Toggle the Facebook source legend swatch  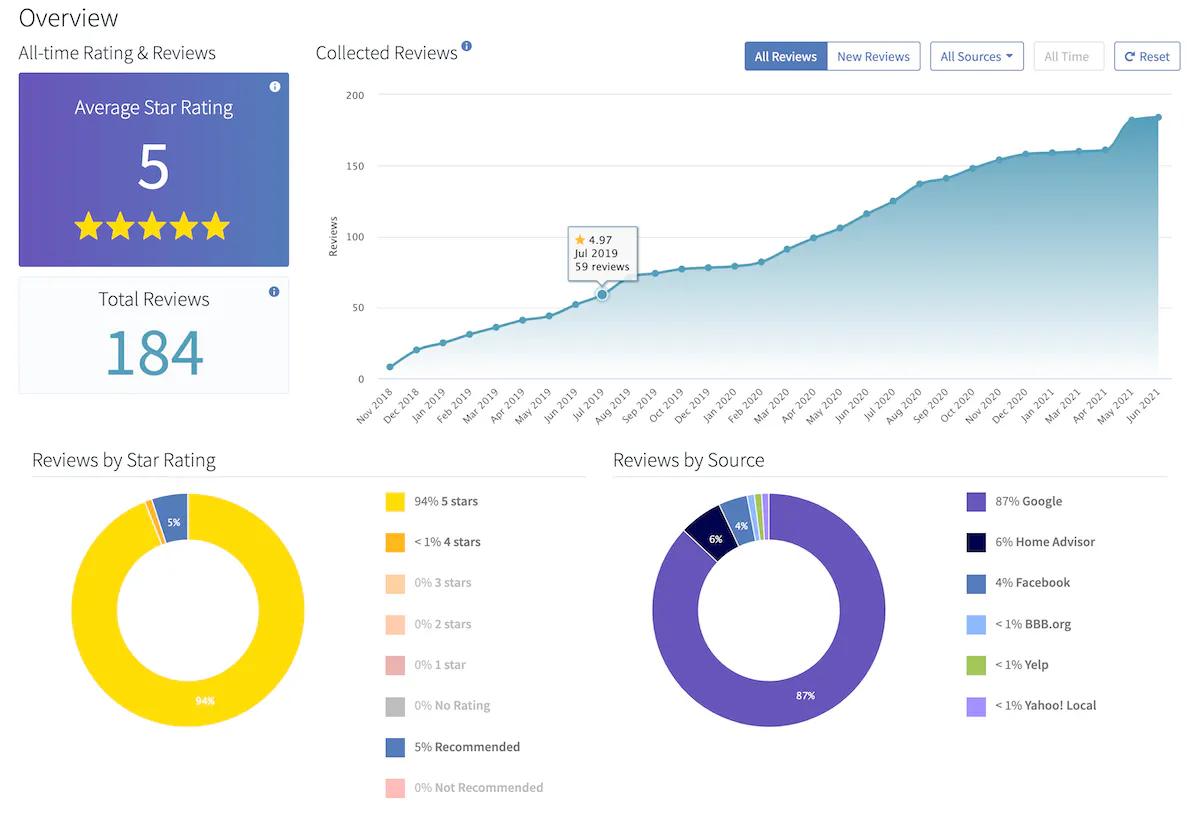[977, 583]
